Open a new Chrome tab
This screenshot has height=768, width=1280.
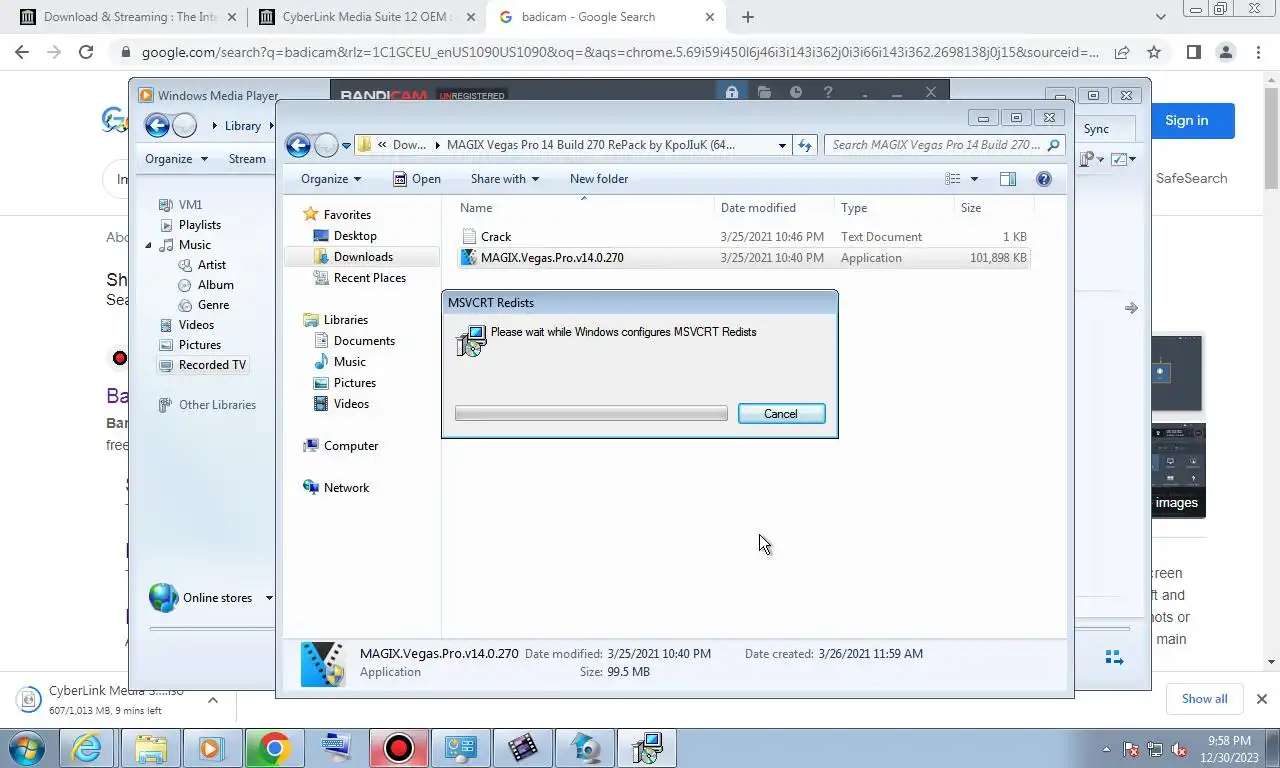[748, 17]
